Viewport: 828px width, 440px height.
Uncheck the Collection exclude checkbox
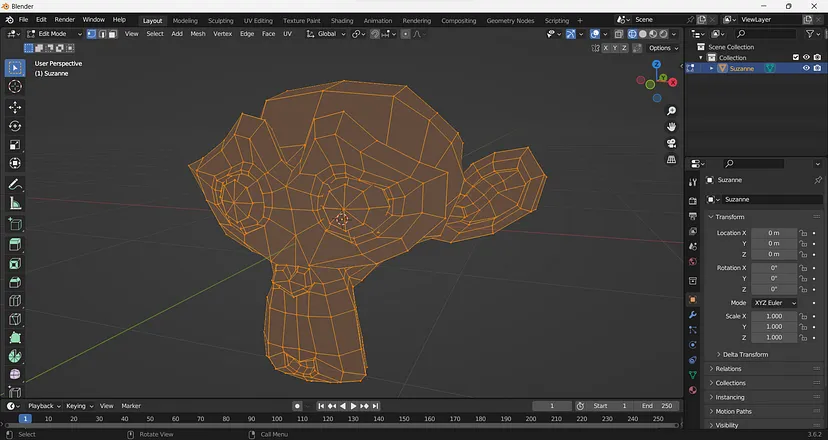click(x=796, y=57)
